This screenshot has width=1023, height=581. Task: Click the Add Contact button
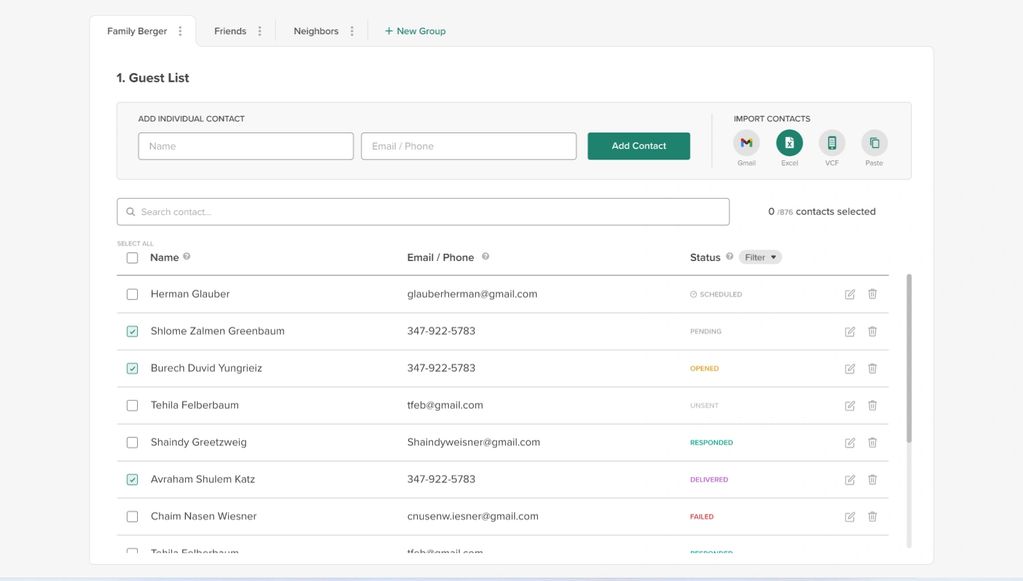pos(639,146)
